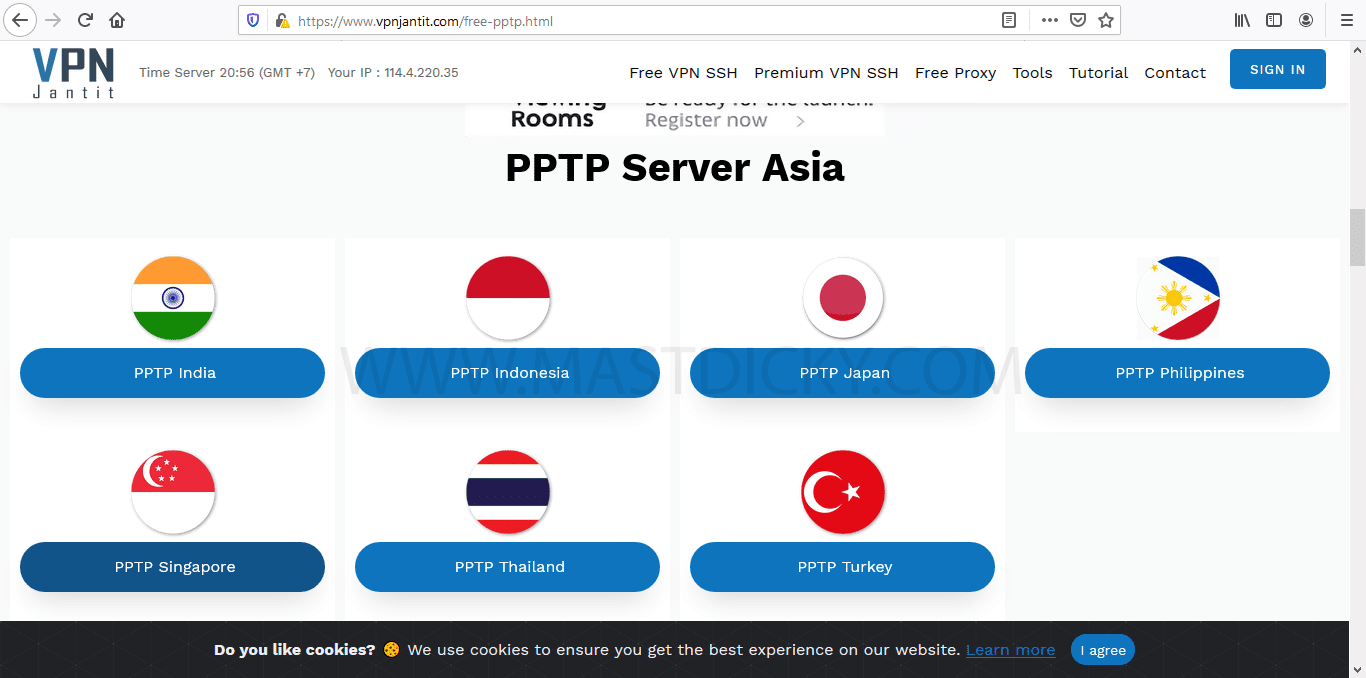Click the VPN Jantit logo
This screenshot has width=1366, height=678.
(73, 72)
